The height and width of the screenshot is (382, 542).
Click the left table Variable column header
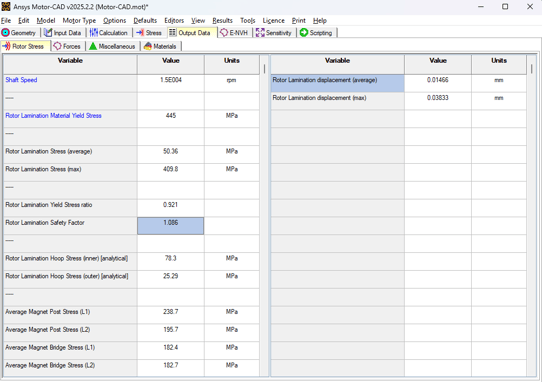pyautogui.click(x=70, y=64)
